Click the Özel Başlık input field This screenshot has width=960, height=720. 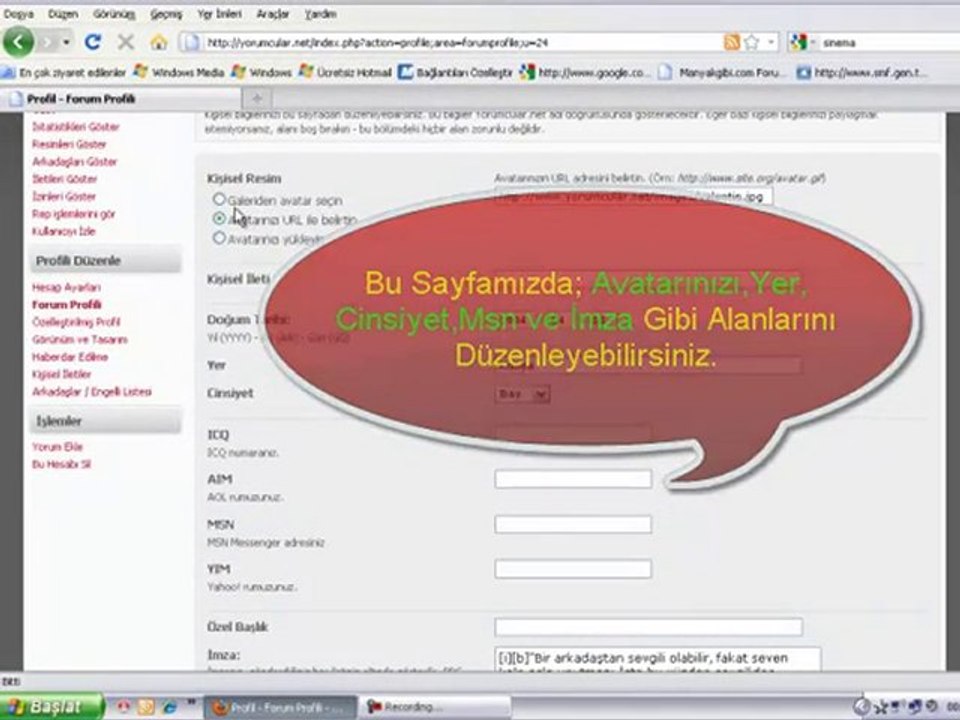(x=648, y=626)
